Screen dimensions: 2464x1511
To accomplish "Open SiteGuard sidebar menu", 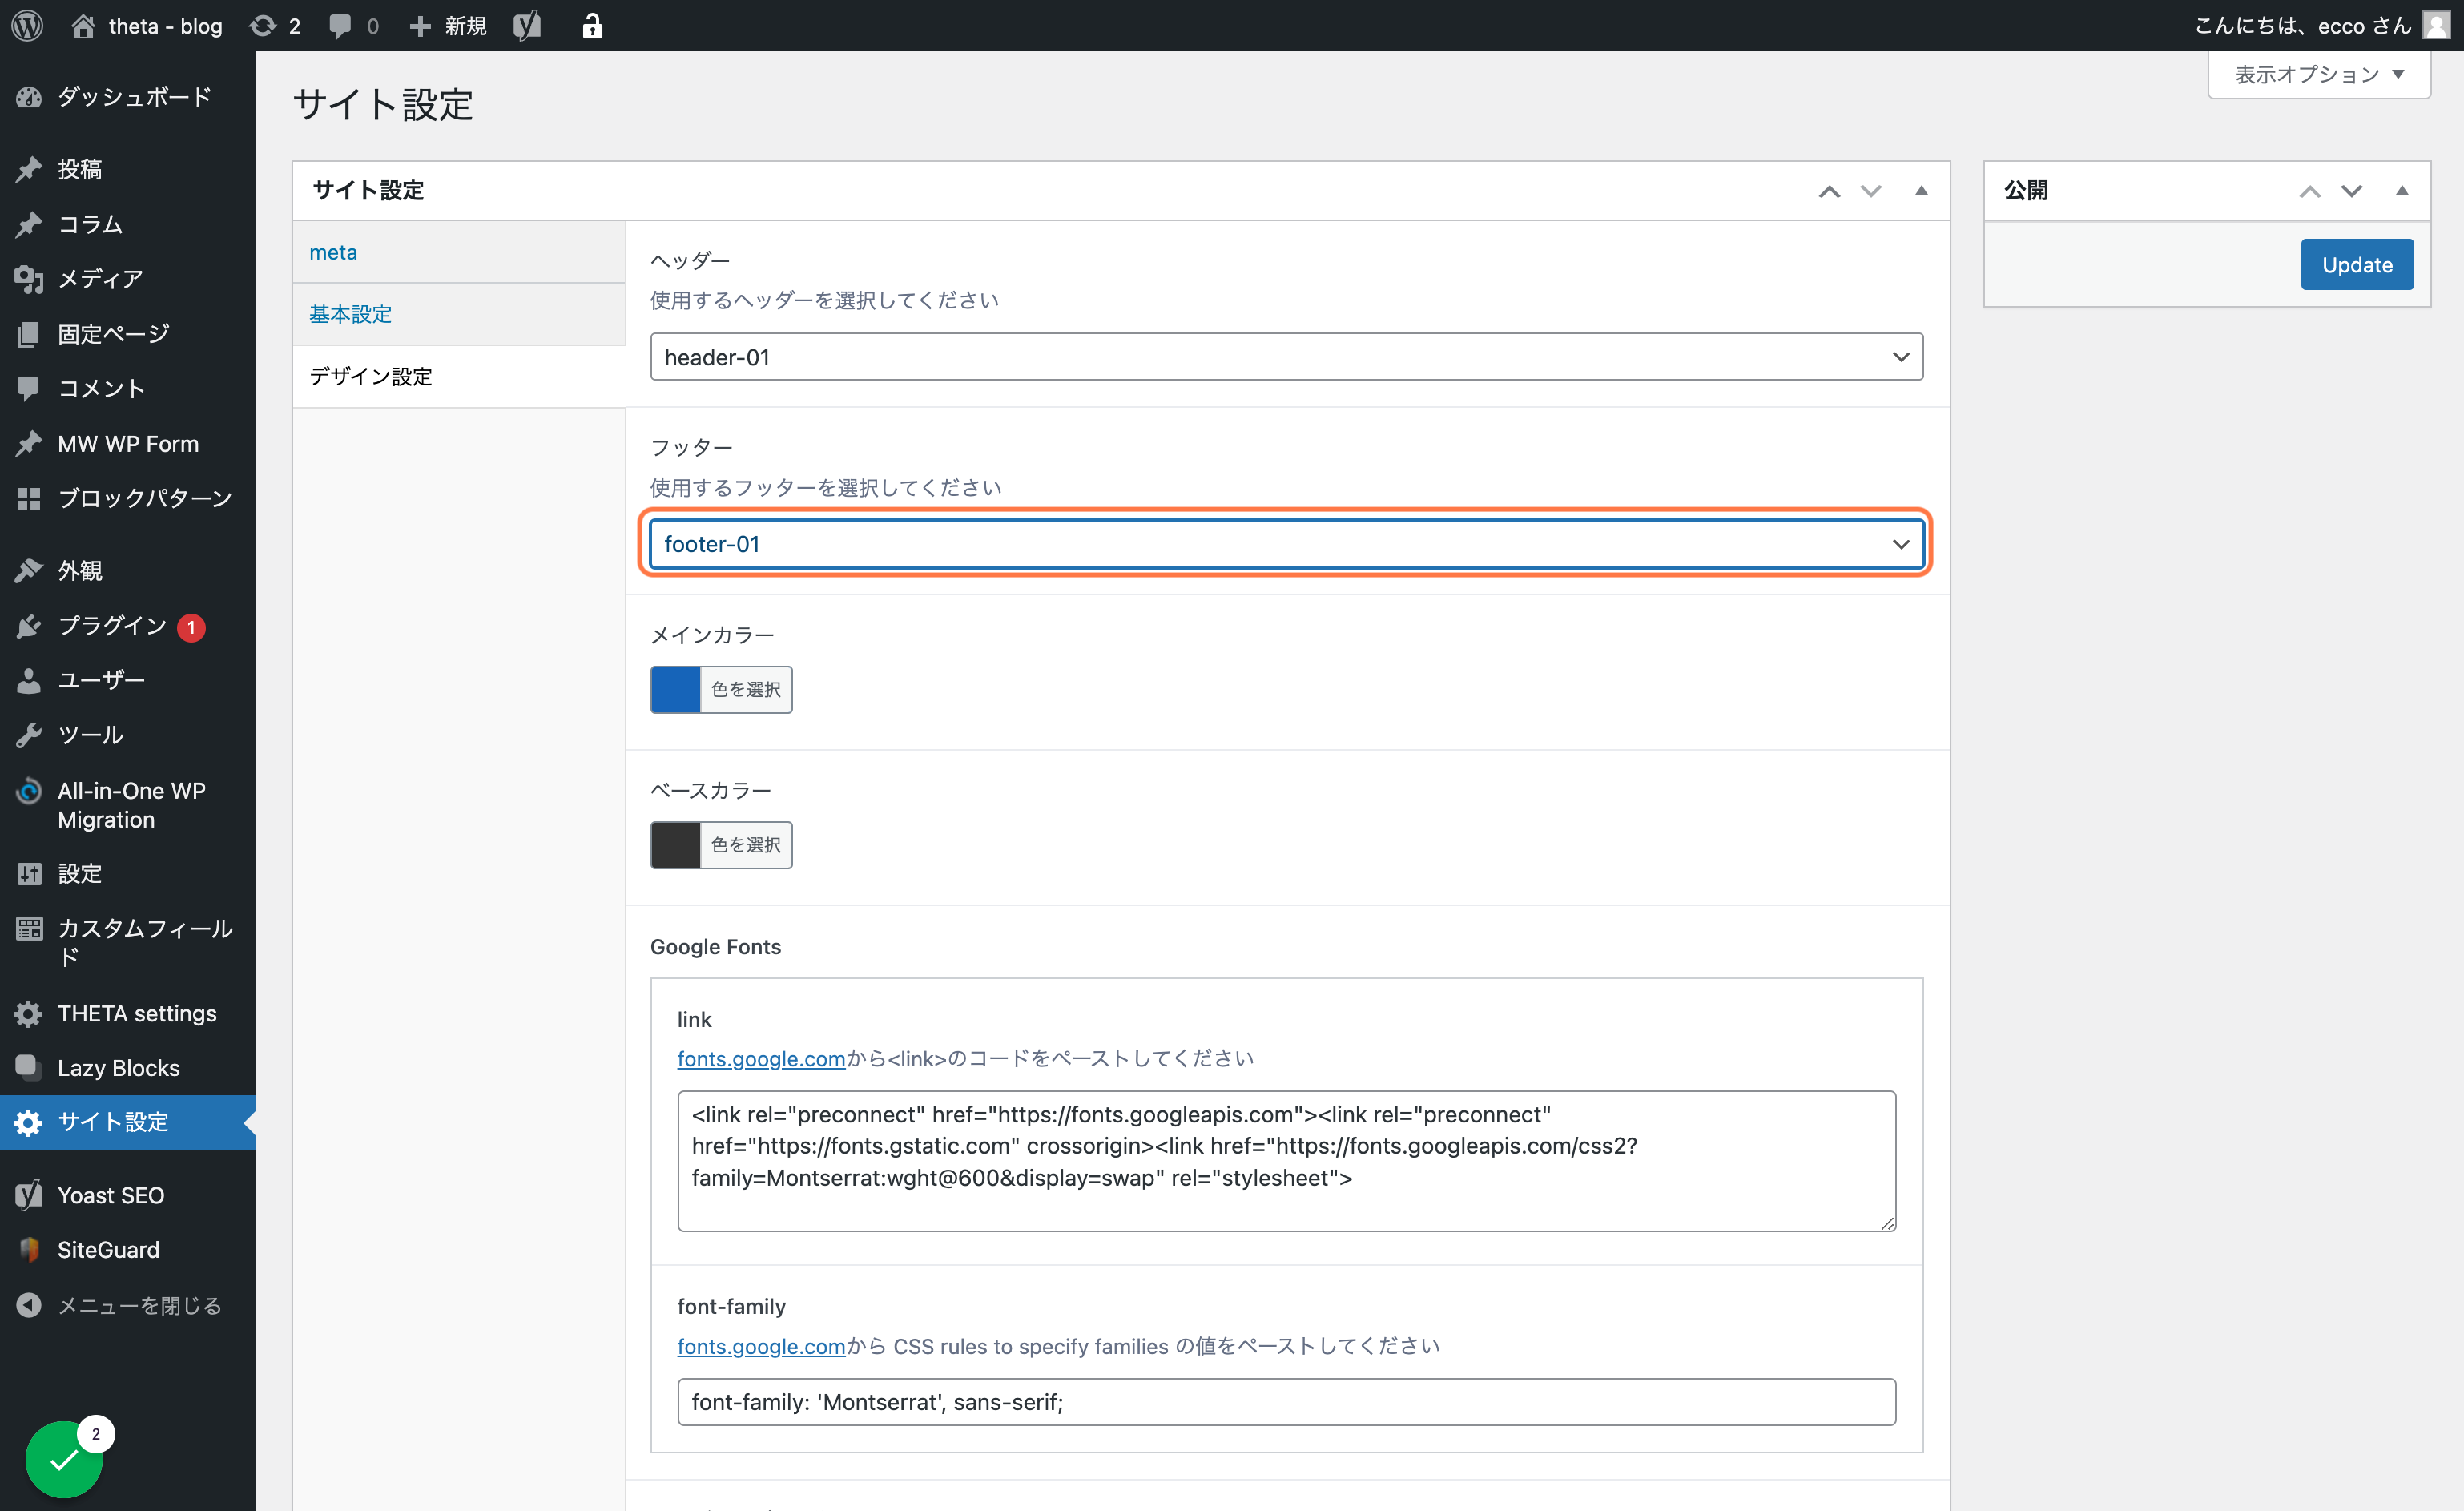I will pos(128,1250).
